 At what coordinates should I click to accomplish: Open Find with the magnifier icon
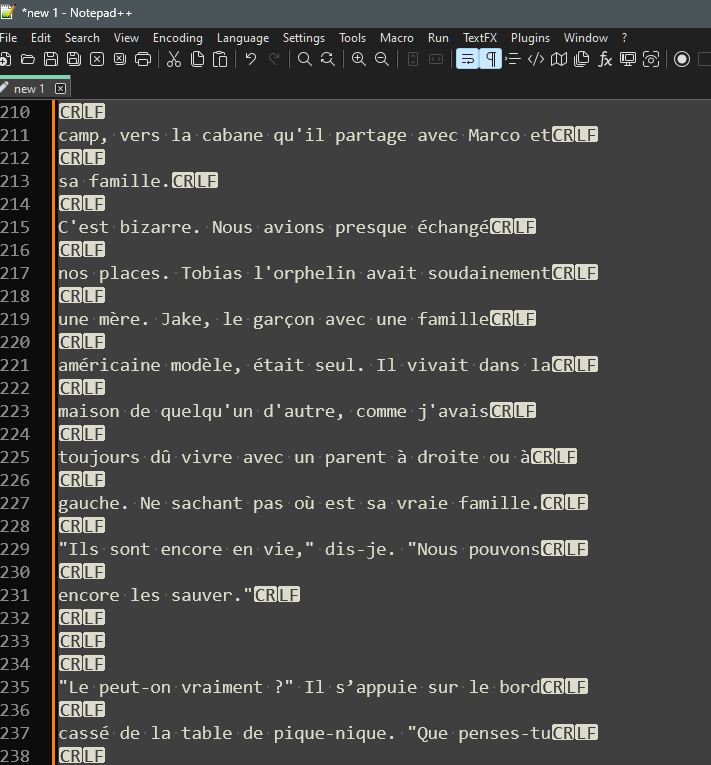click(305, 59)
